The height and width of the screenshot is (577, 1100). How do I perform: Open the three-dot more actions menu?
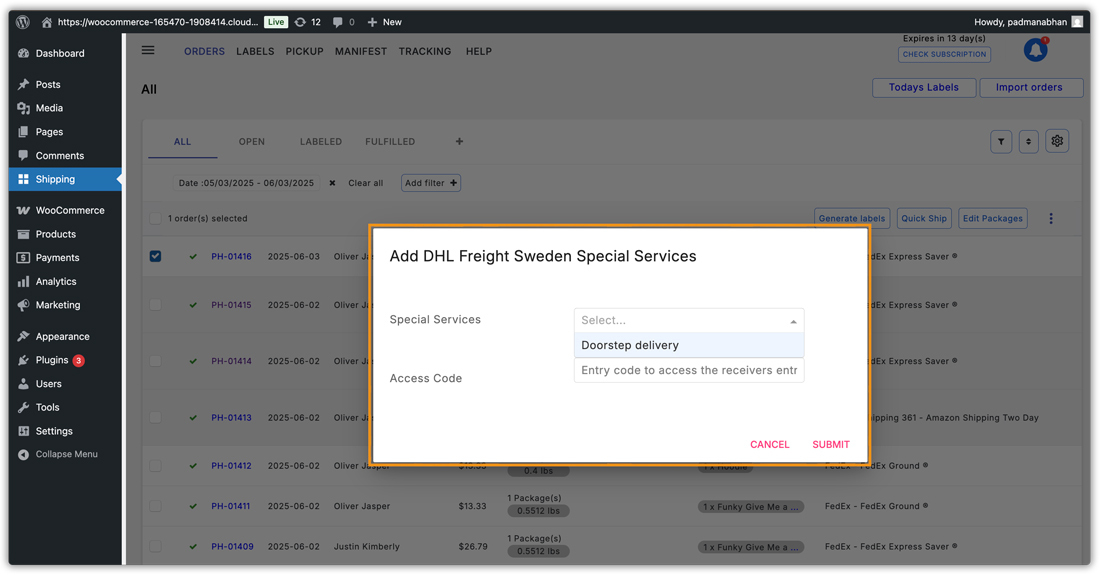(x=1051, y=218)
